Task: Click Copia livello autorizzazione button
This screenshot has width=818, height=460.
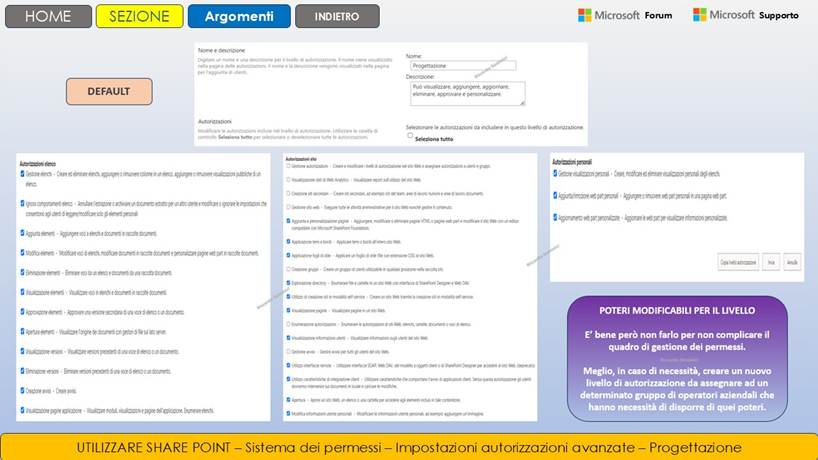Action: click(738, 262)
